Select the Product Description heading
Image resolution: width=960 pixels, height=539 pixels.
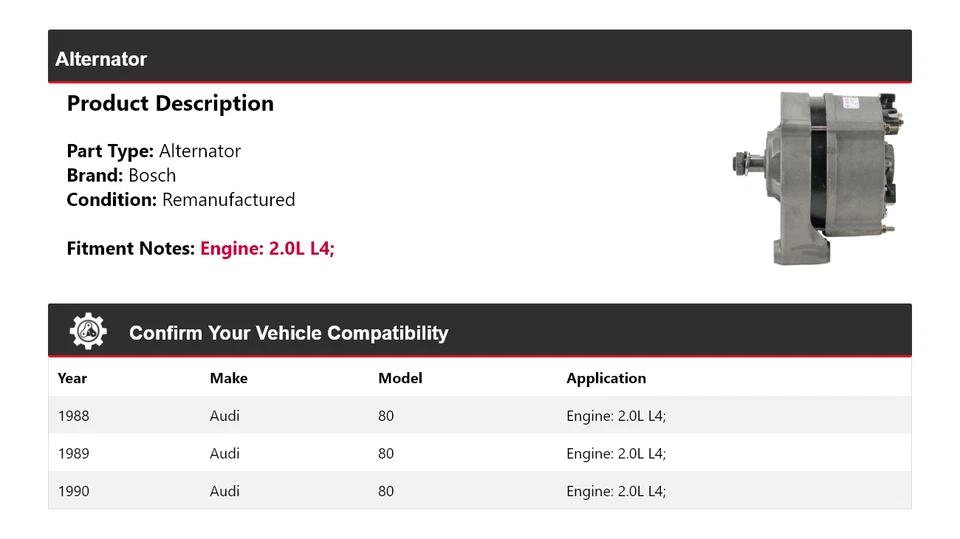pyautogui.click(x=170, y=104)
